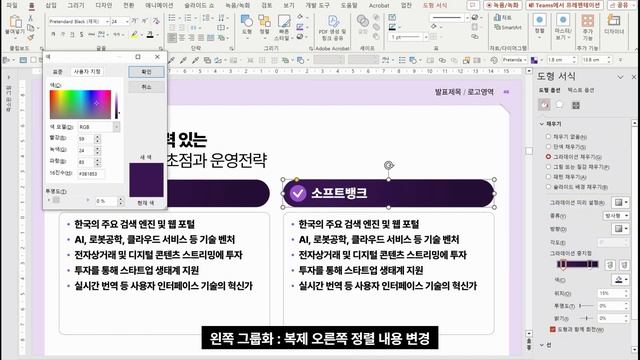Click the Format Painter brush icon
This screenshot has height=360, width=640.
click(x=31, y=38)
